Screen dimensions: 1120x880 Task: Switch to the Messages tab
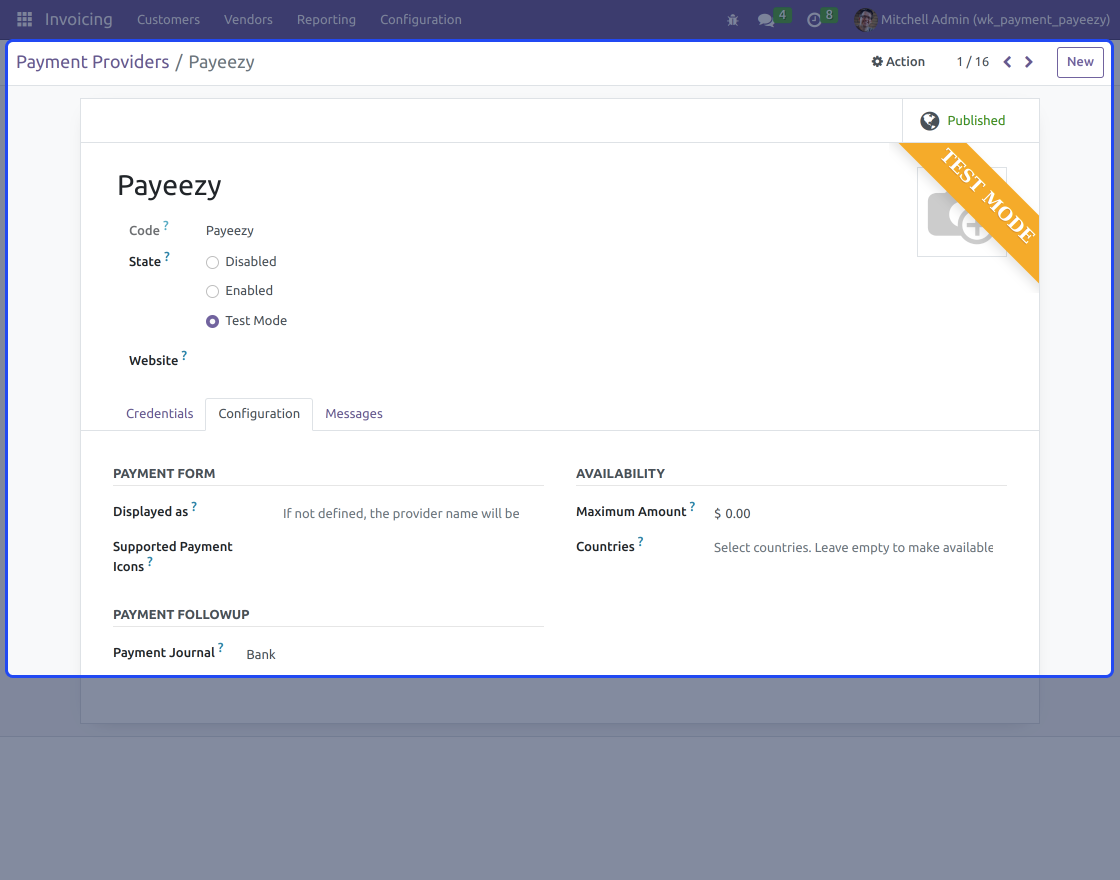[354, 414]
